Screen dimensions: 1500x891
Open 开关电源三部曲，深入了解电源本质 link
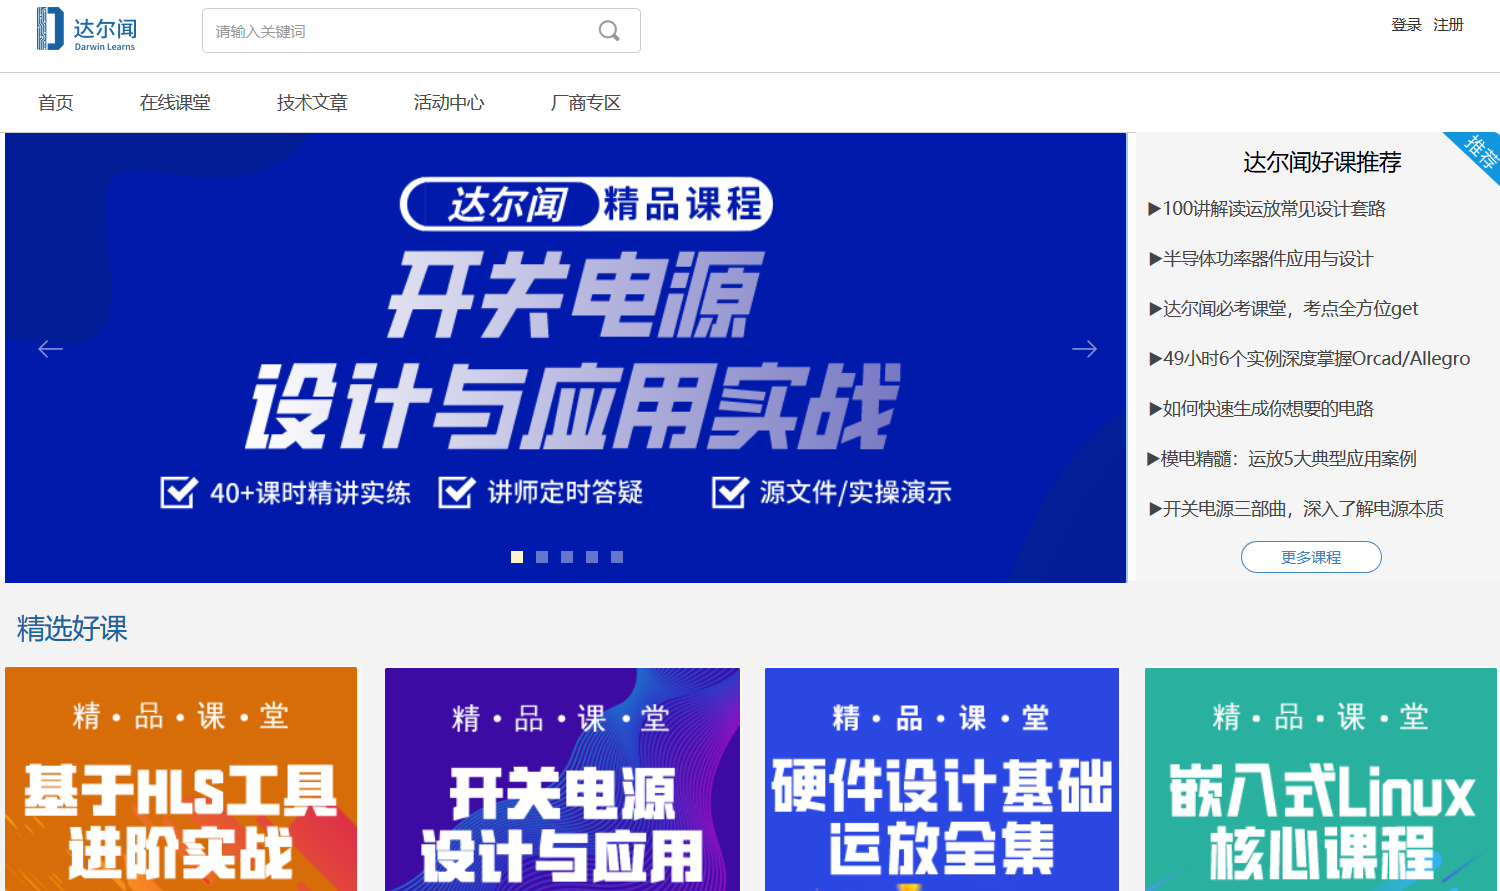[1296, 509]
